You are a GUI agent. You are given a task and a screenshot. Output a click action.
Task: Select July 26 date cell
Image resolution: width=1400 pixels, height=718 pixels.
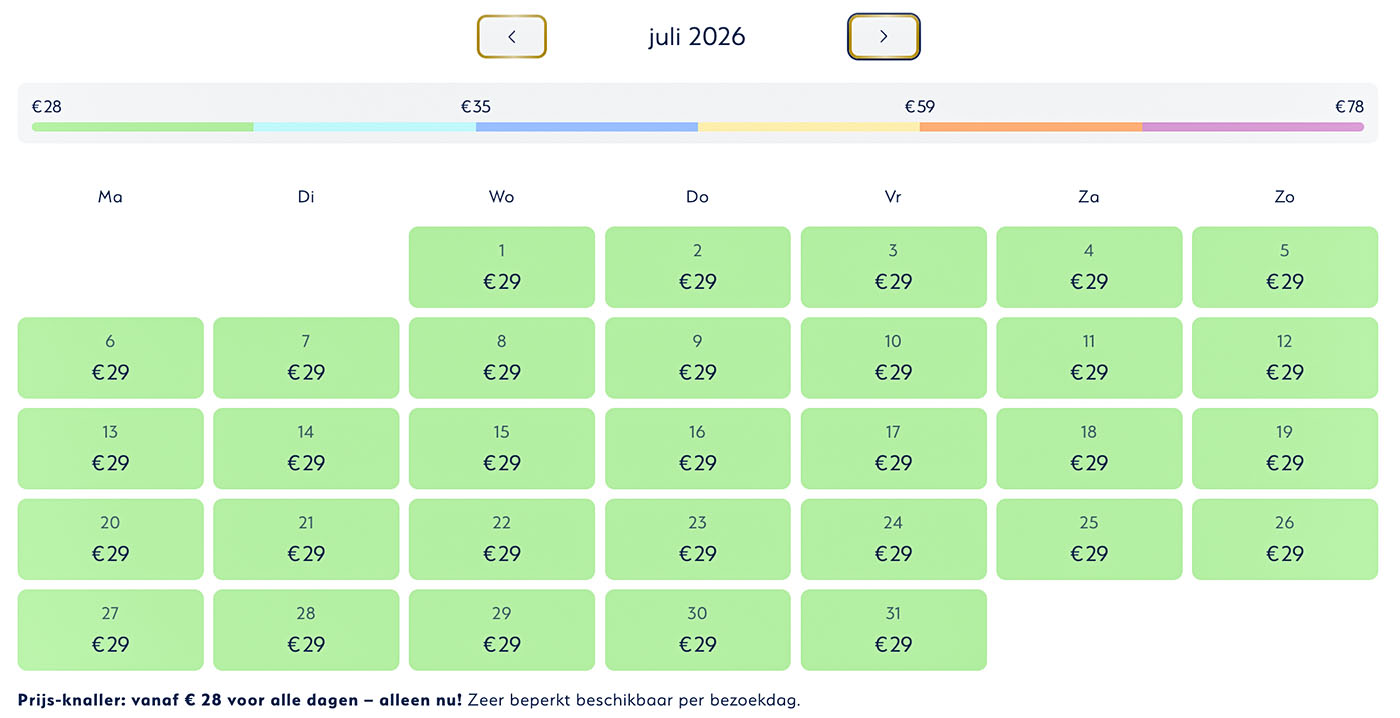[1284, 539]
